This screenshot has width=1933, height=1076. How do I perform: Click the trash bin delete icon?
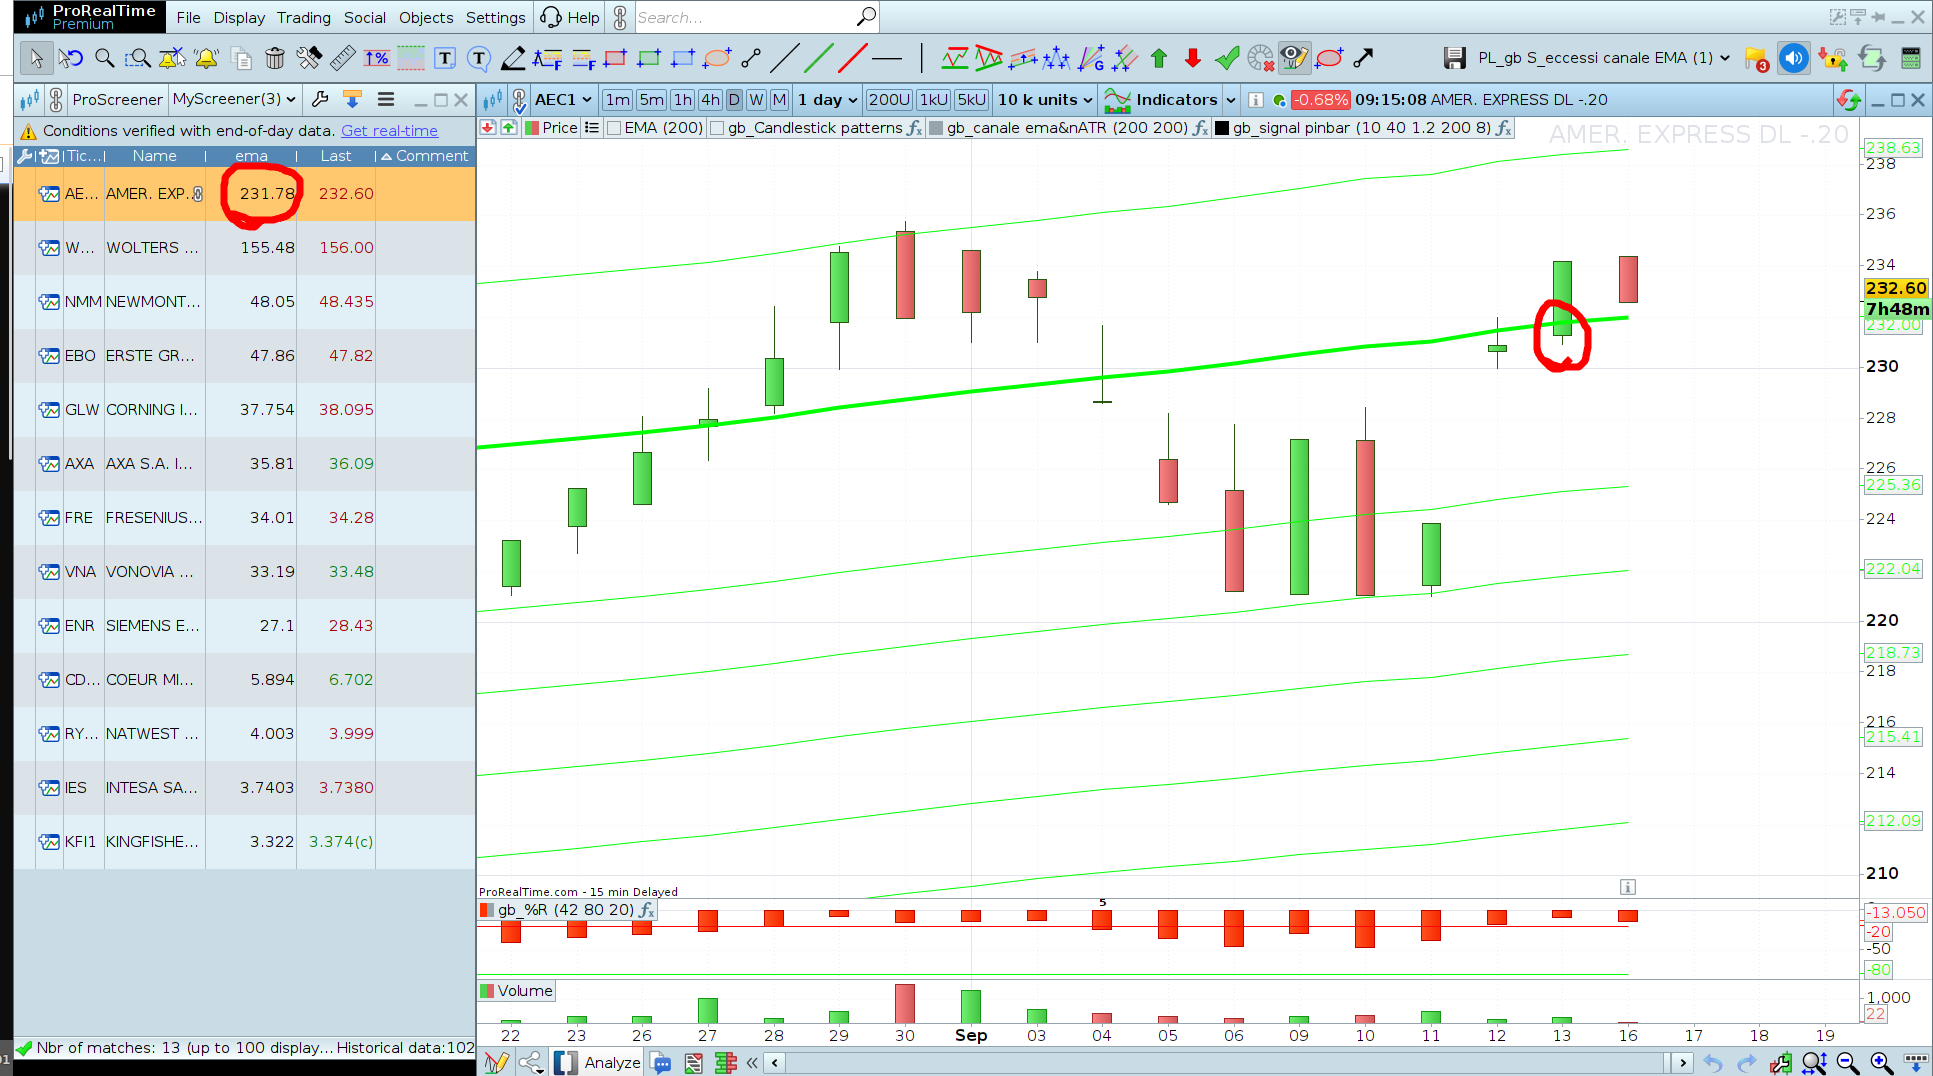(x=275, y=58)
